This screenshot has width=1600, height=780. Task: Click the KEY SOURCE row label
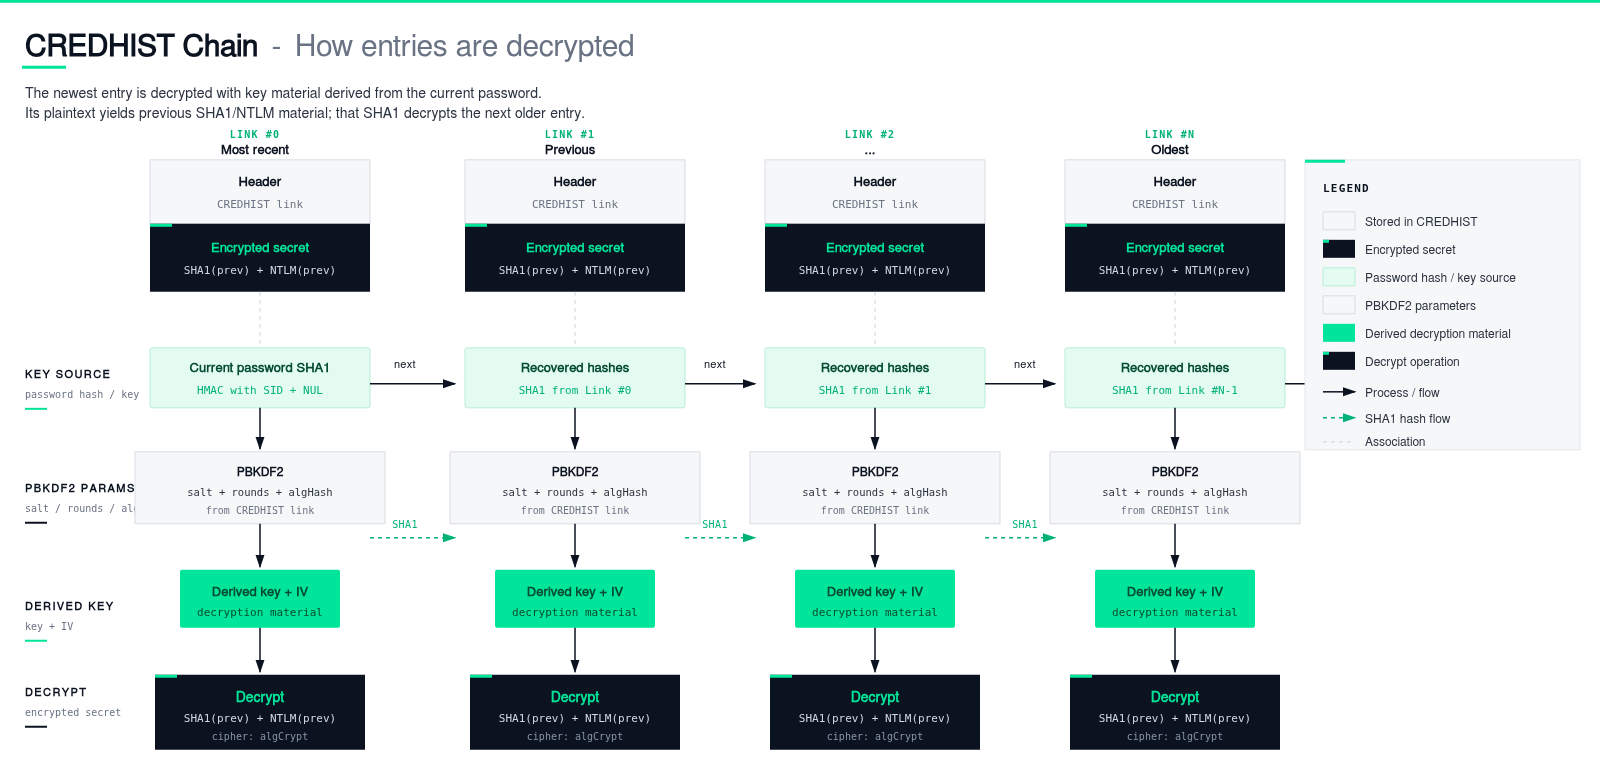68,374
